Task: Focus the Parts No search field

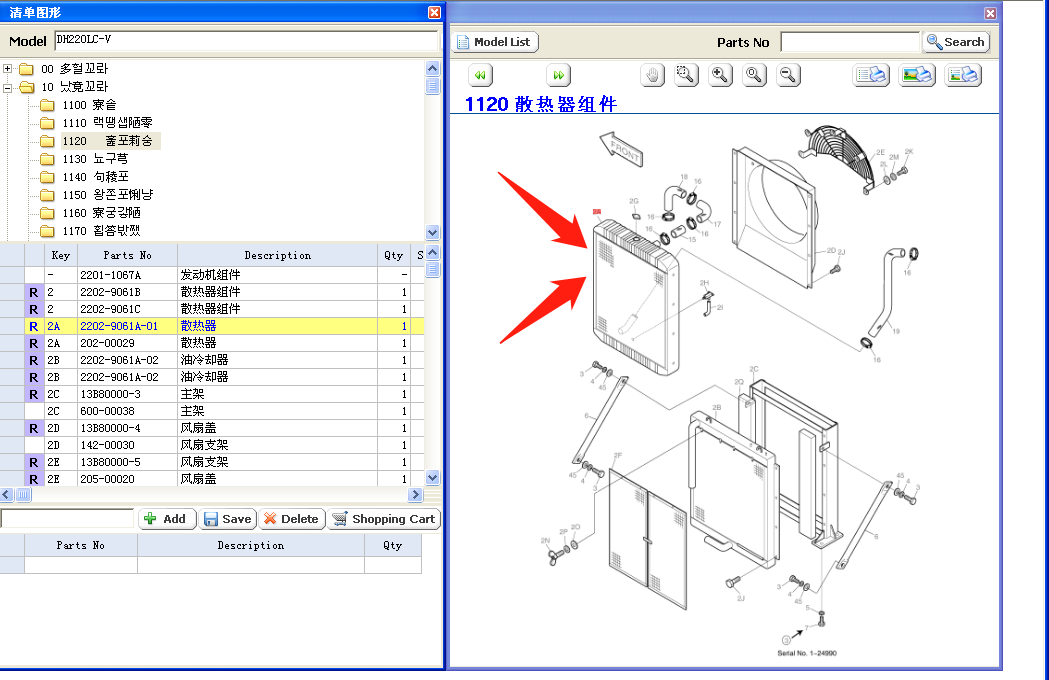Action: [x=849, y=42]
